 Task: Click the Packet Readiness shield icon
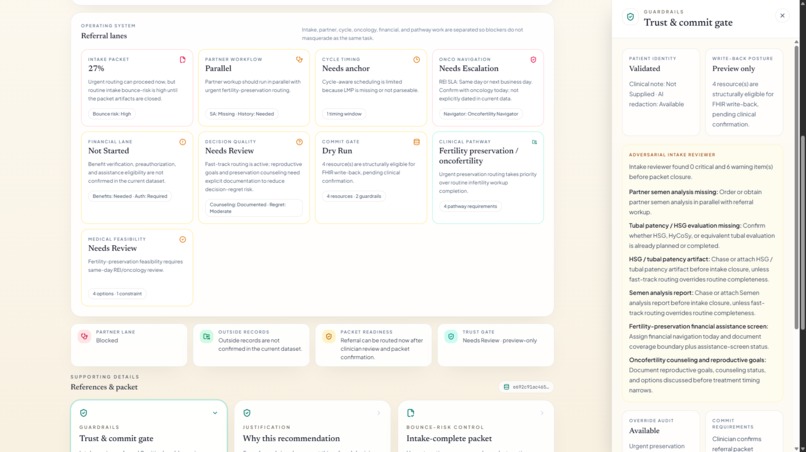point(328,337)
